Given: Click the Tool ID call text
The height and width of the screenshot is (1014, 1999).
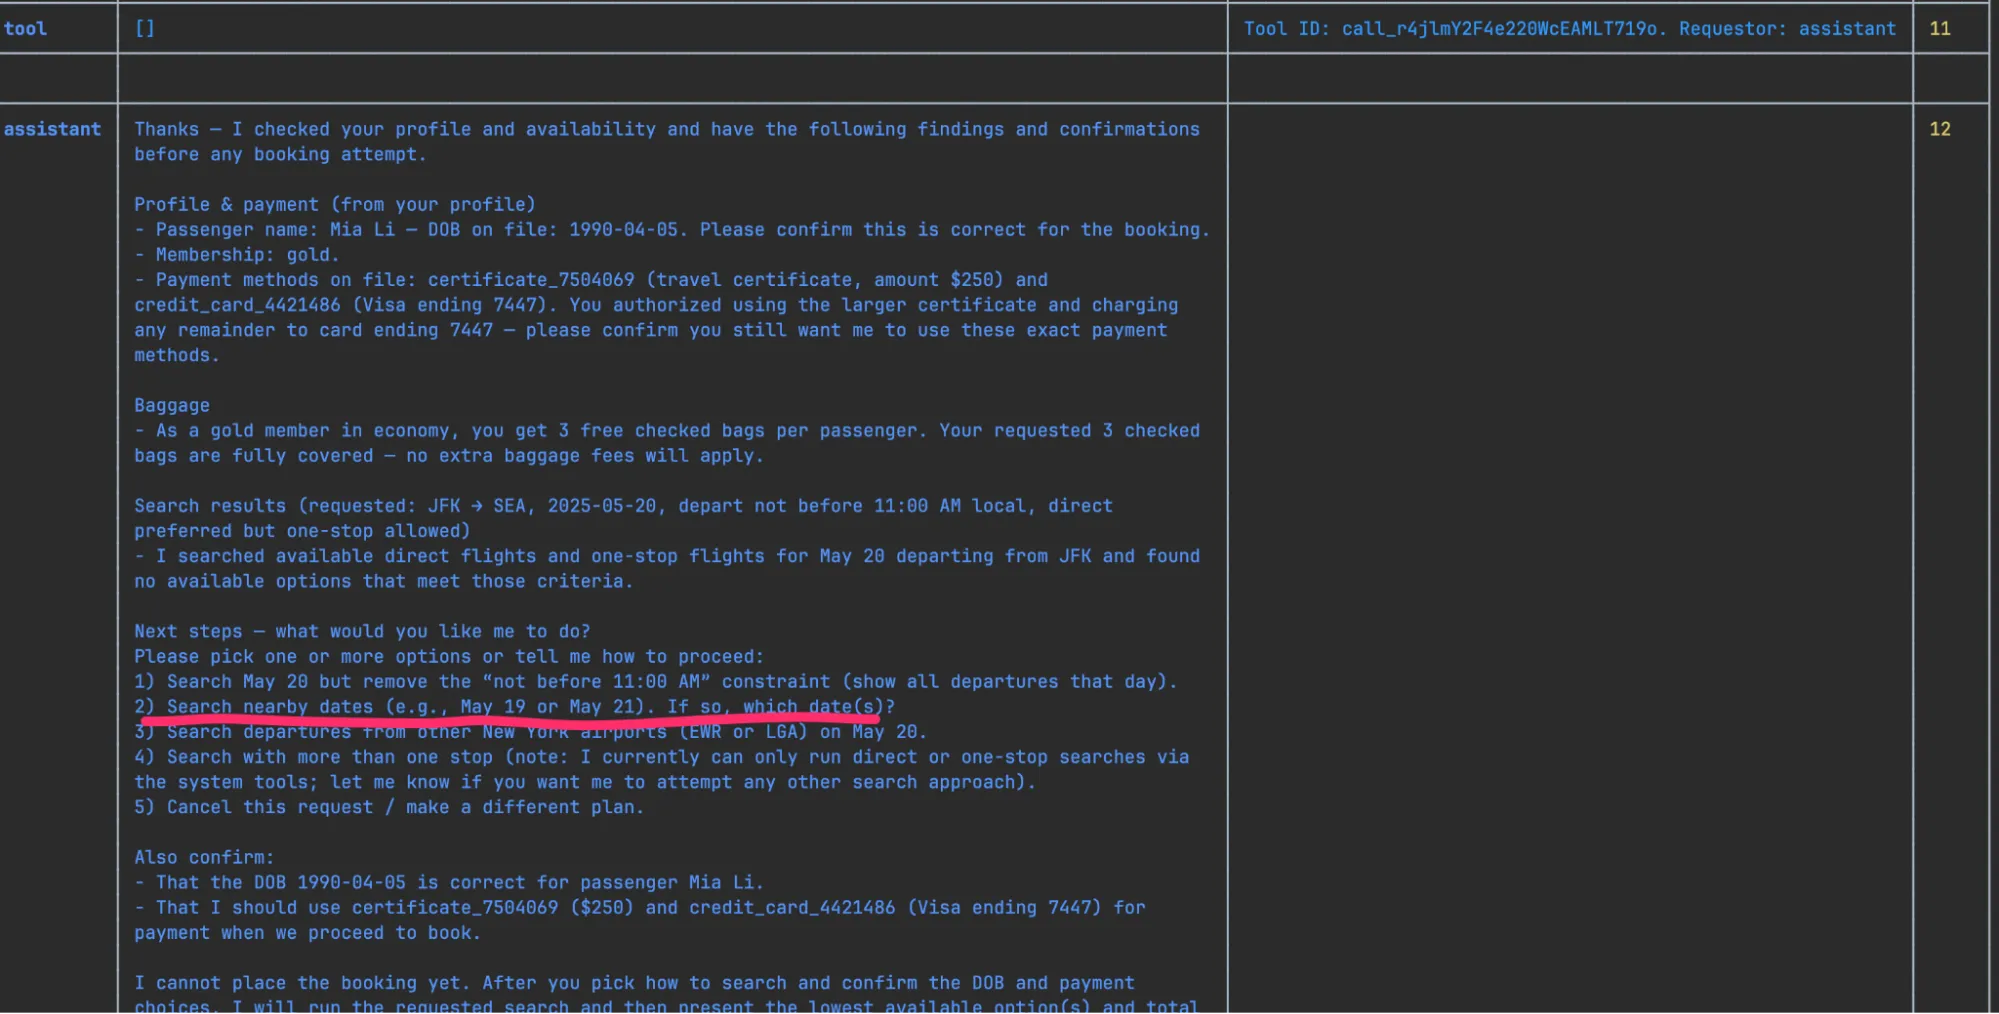Looking at the screenshot, I should point(1453,29).
